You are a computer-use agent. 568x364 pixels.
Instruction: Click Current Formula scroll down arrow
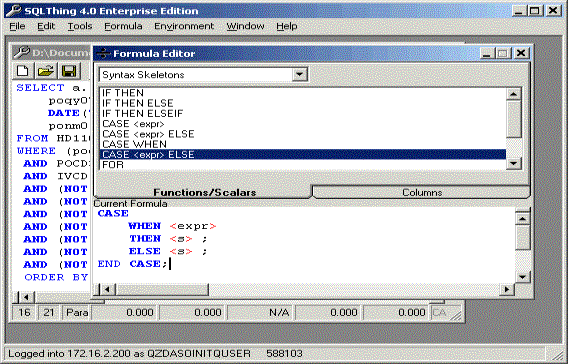pyautogui.click(x=522, y=277)
